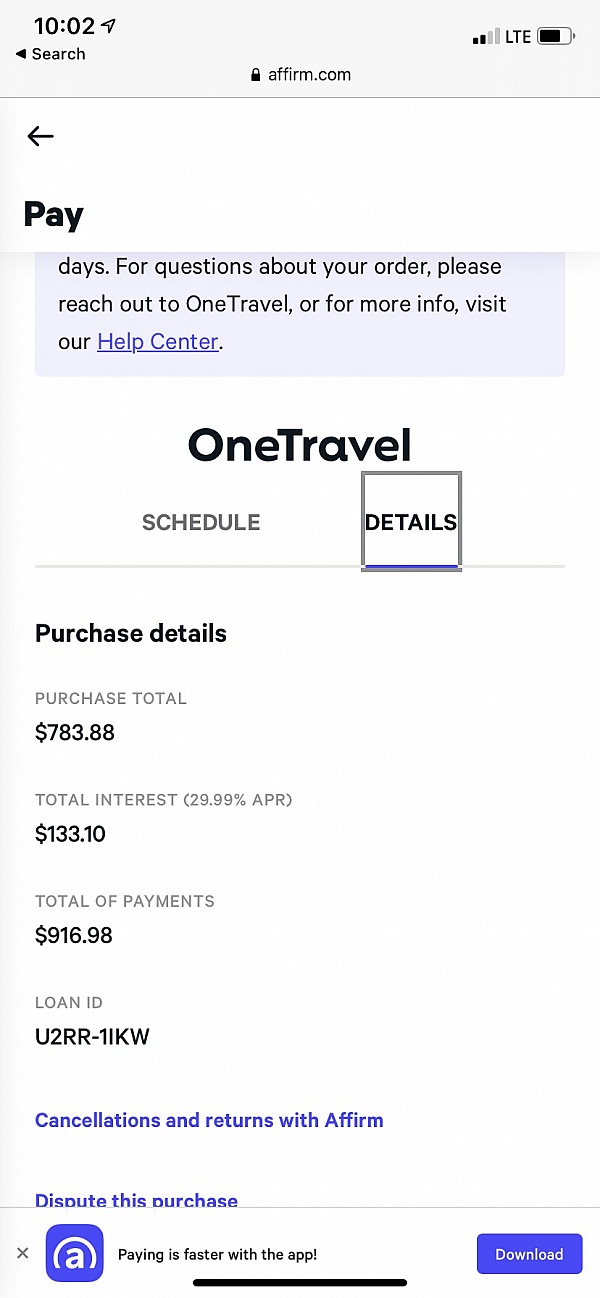The width and height of the screenshot is (600, 1298).
Task: Switch to the SCHEDULE tab
Action: (201, 522)
